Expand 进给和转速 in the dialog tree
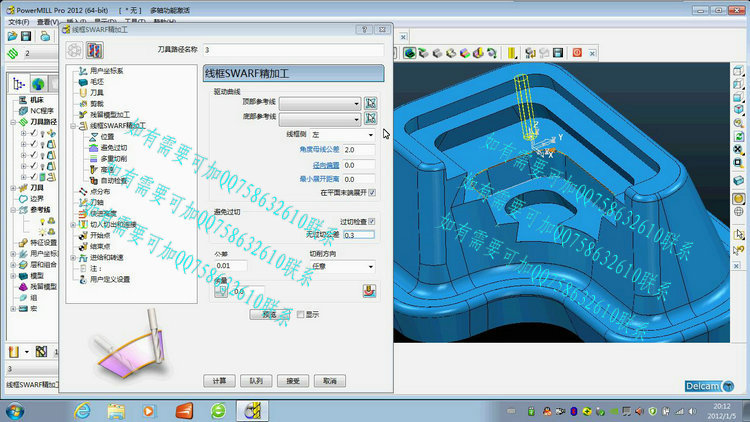 [73, 258]
